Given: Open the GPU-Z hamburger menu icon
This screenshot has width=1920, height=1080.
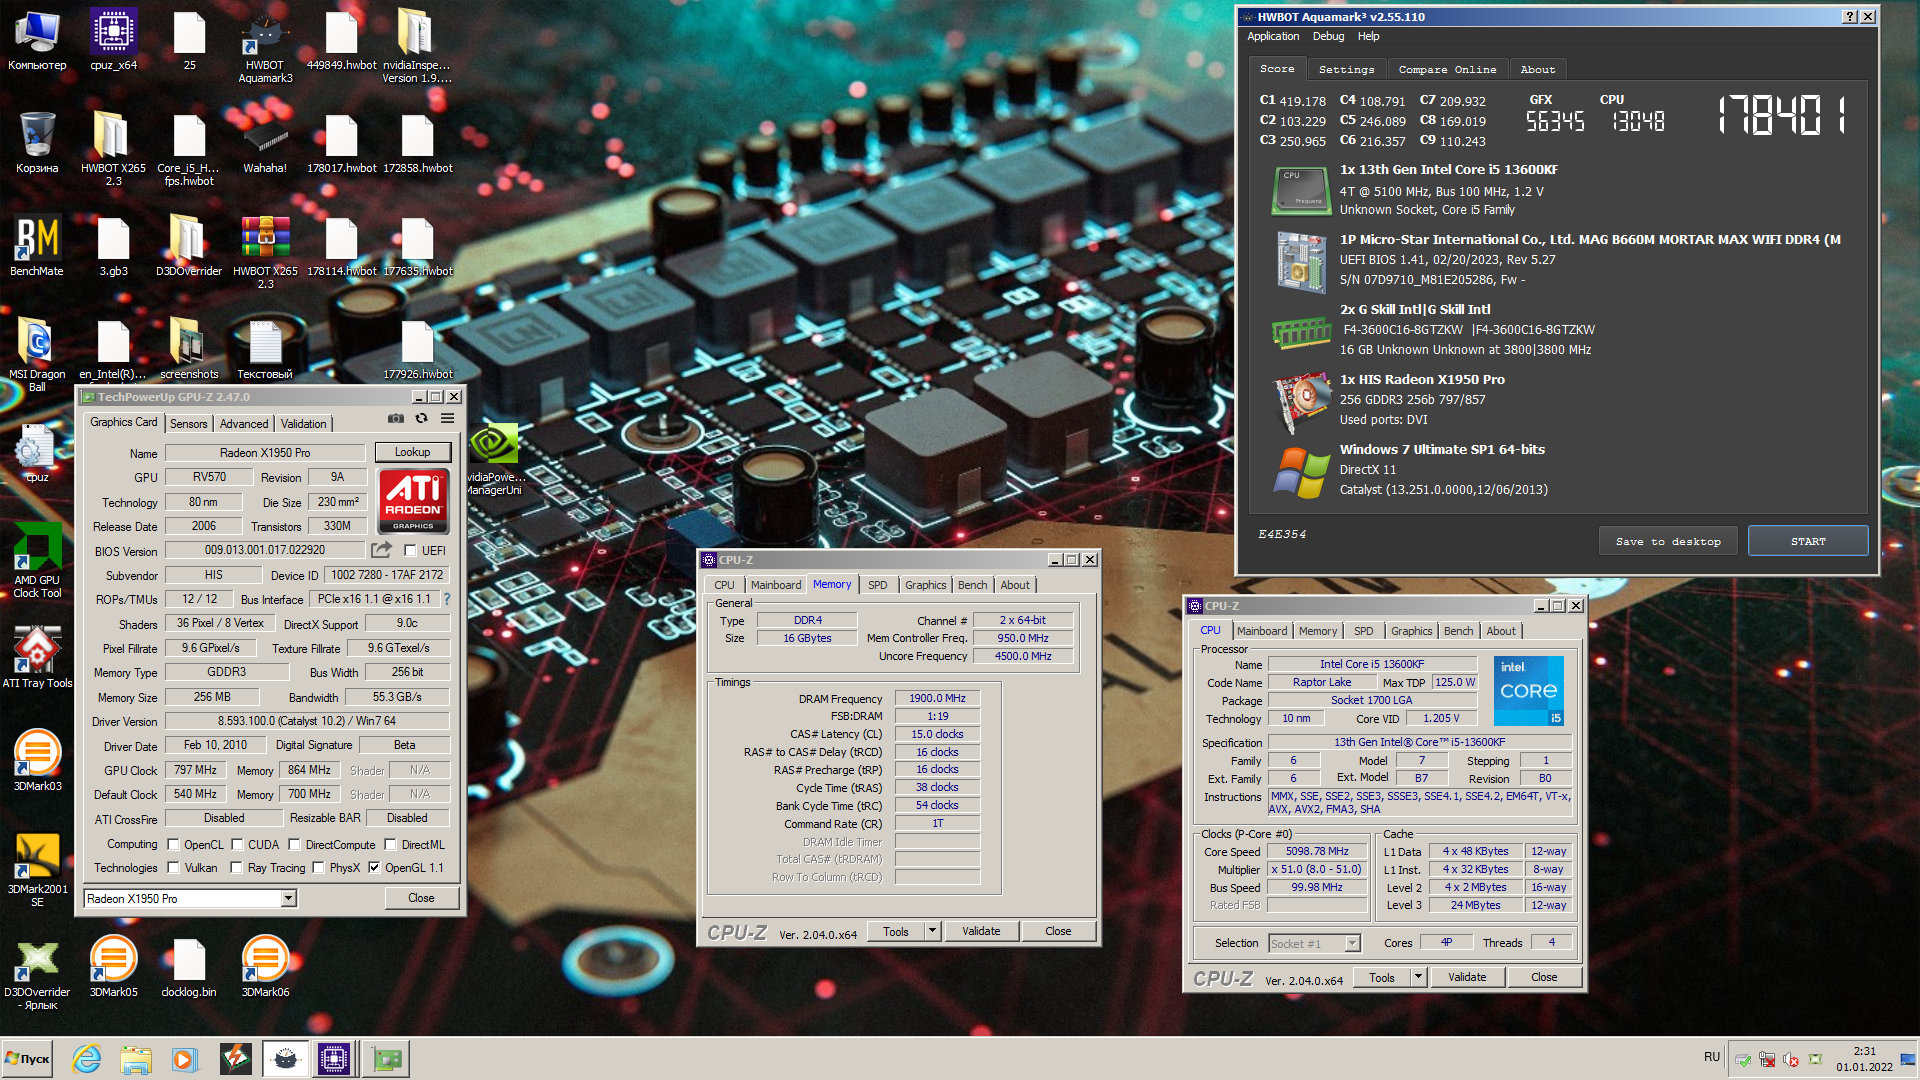Looking at the screenshot, I should 448,419.
